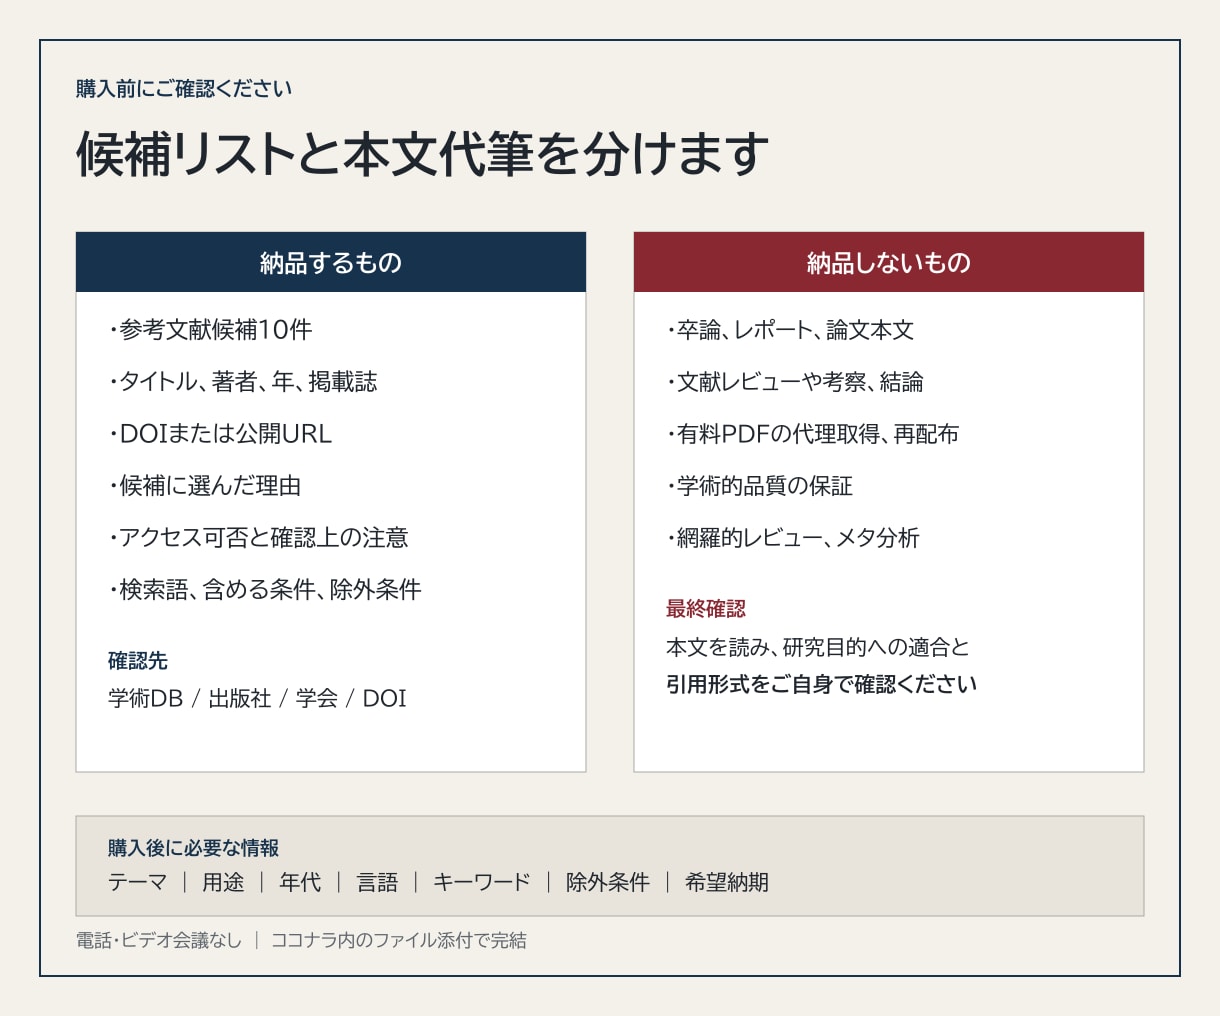Select the DOIまたは公開URL item

[220, 434]
